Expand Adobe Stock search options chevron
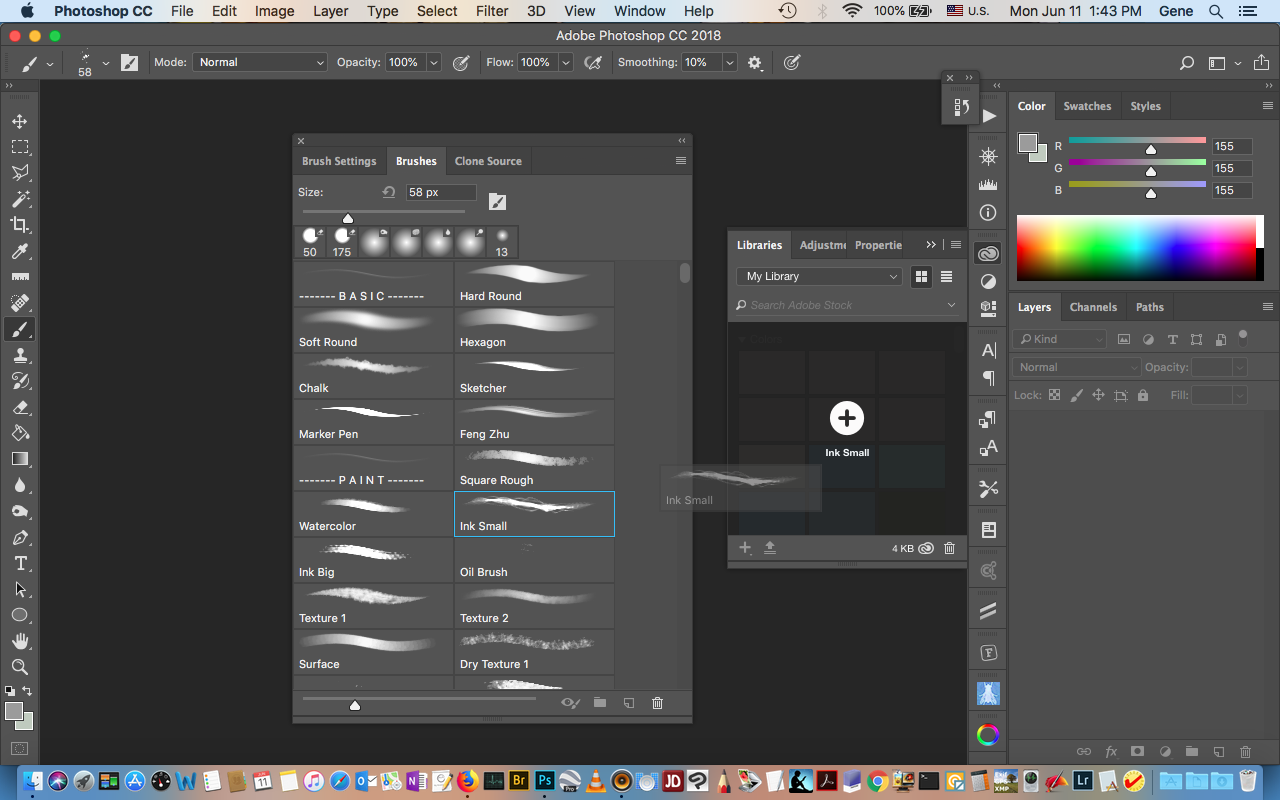The image size is (1280, 800). (x=951, y=305)
